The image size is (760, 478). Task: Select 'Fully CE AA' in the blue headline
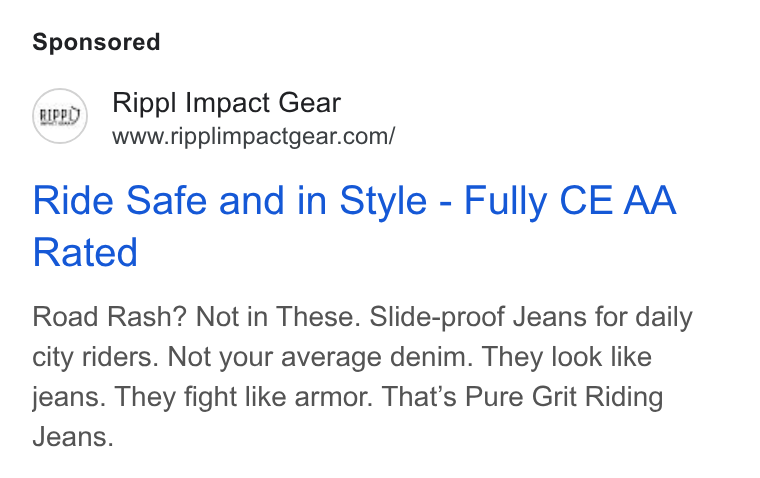[x=570, y=201]
